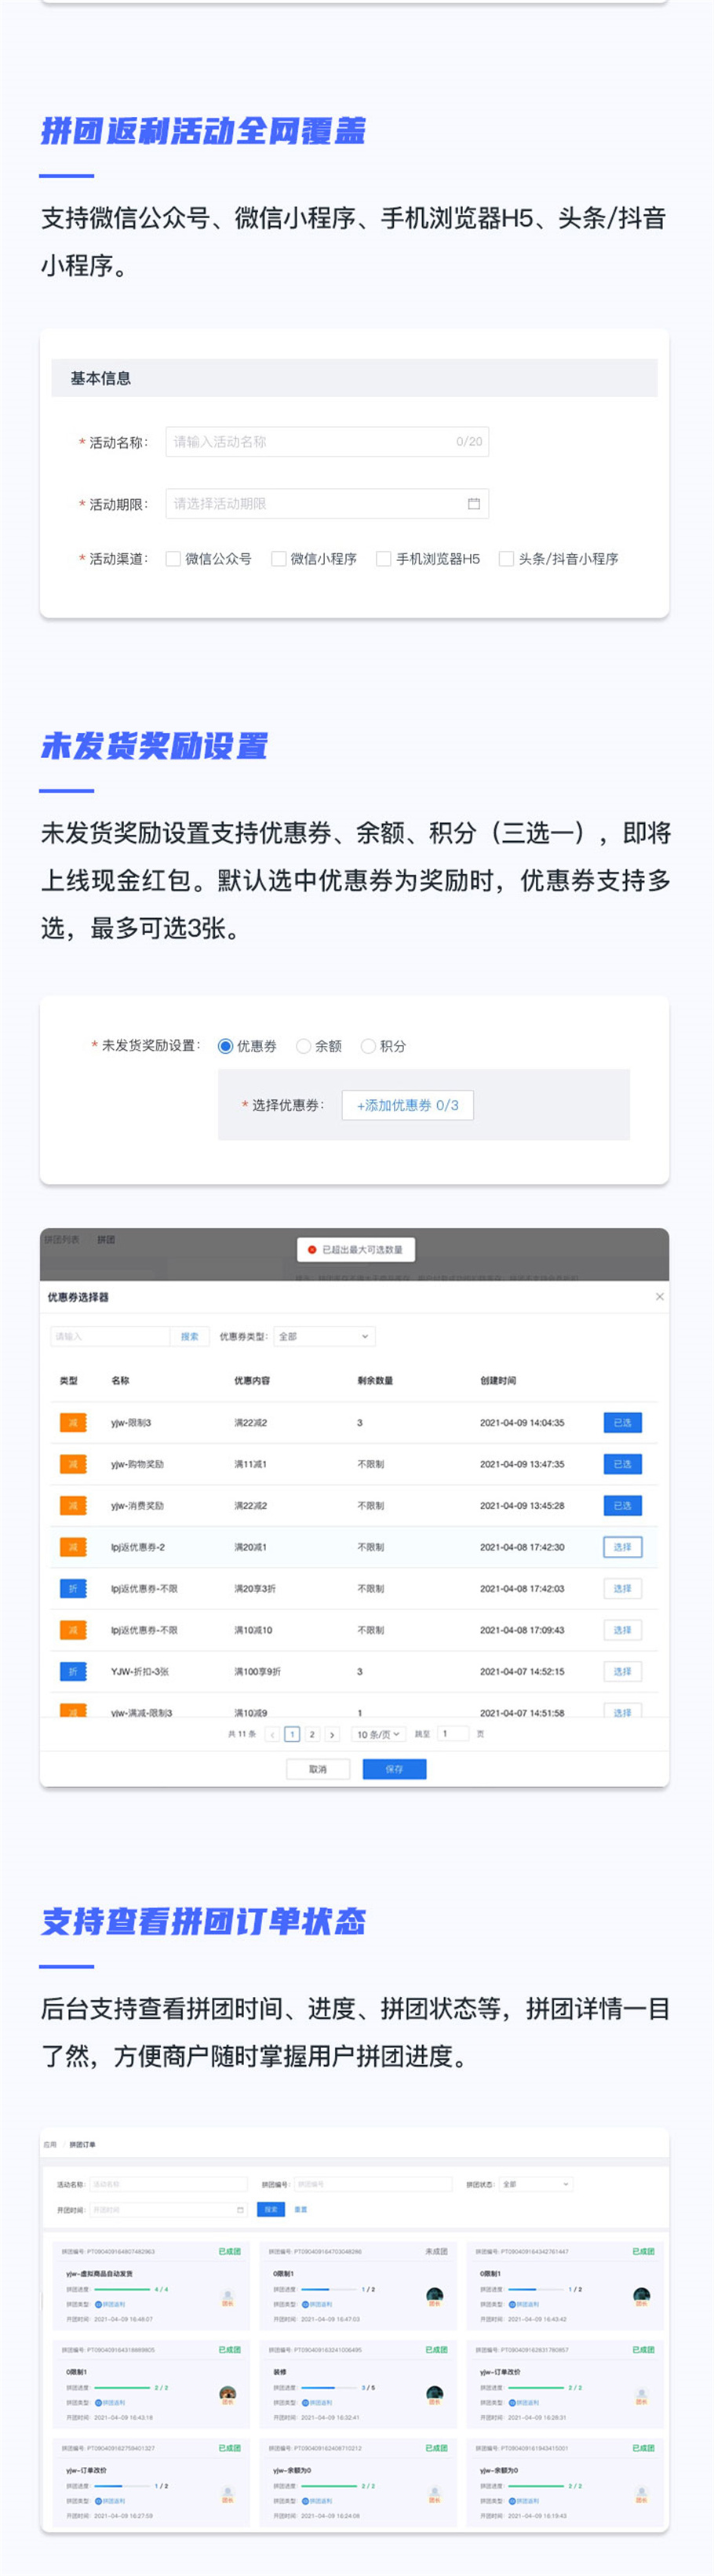Click progress bar of yjw-虚拟商品自动发货 order
This screenshot has height=2576, width=714.
[x=123, y=2289]
